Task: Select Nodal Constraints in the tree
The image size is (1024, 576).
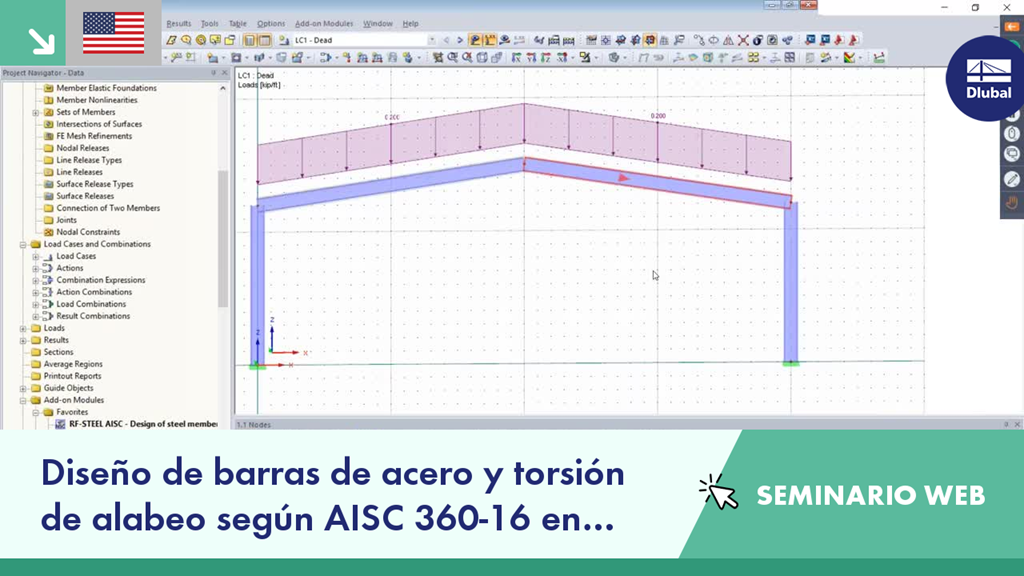Action: tap(88, 232)
